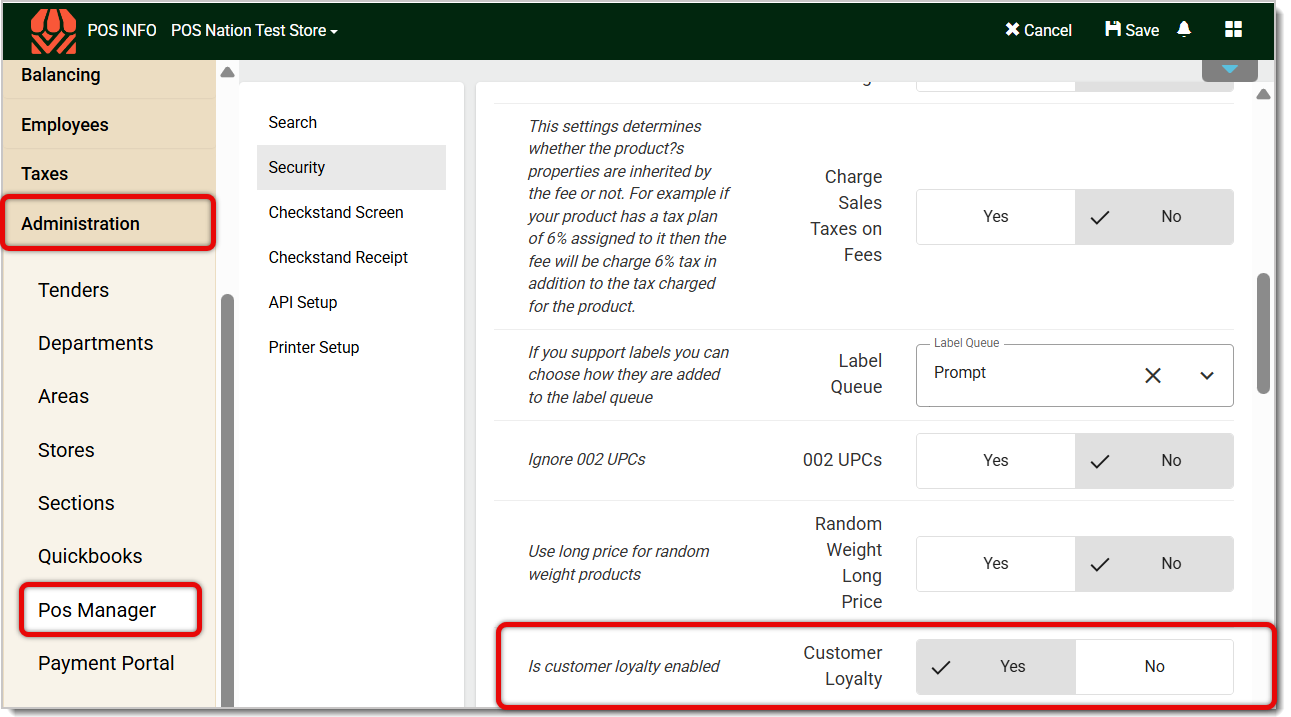Select the Security settings tab
This screenshot has height=717, width=1291.
click(x=351, y=167)
